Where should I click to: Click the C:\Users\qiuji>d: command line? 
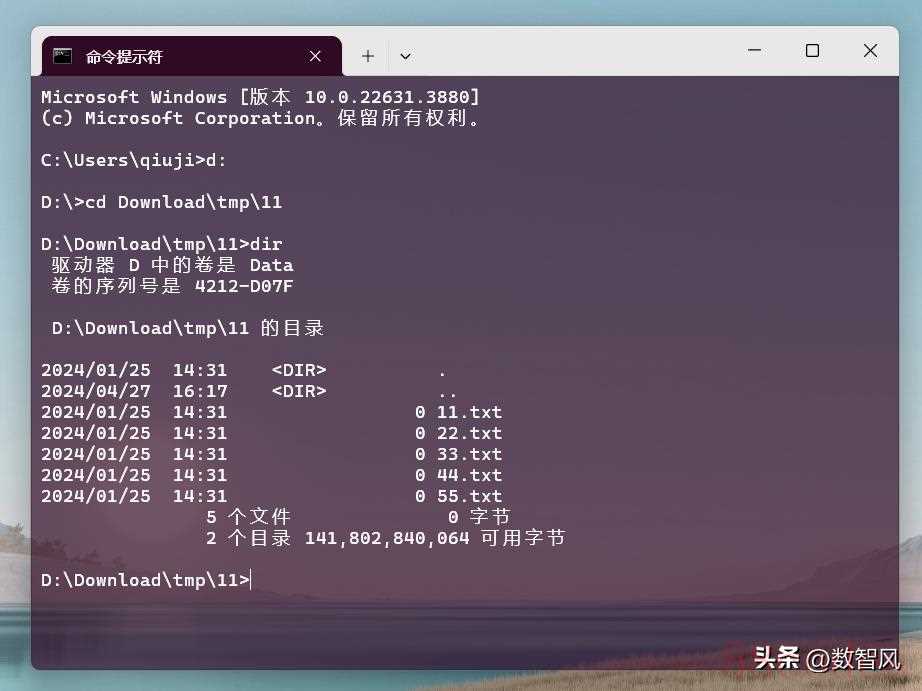pyautogui.click(x=133, y=160)
